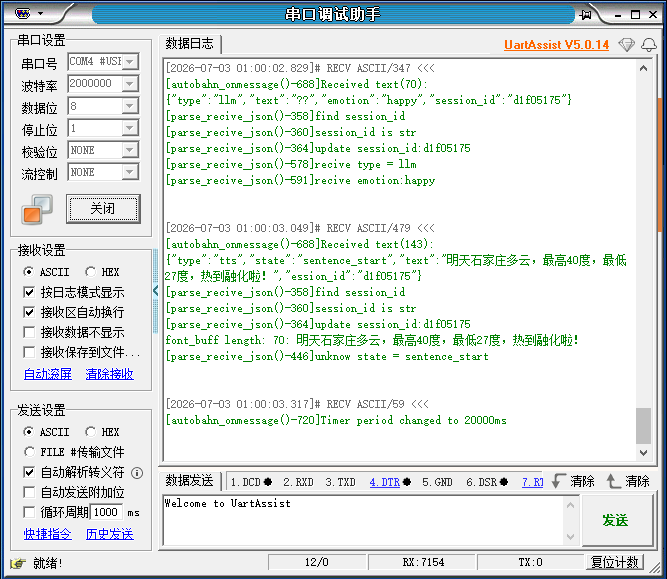Click the 复位计数 reset counter button
The height and width of the screenshot is (579, 667).
(x=615, y=562)
